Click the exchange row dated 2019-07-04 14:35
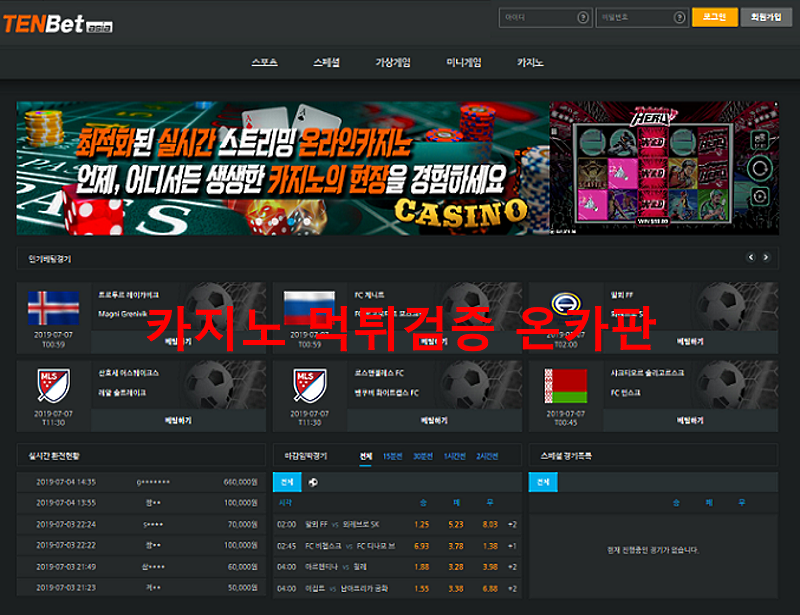Image resolution: width=800 pixels, height=615 pixels. (141, 482)
